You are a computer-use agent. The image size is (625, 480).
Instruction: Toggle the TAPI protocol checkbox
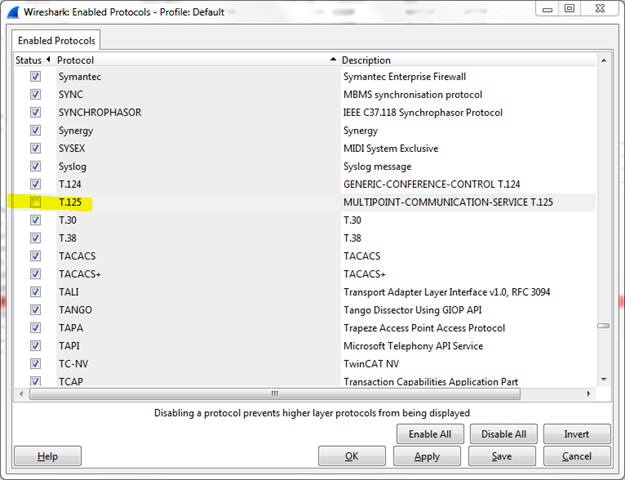[x=35, y=345]
